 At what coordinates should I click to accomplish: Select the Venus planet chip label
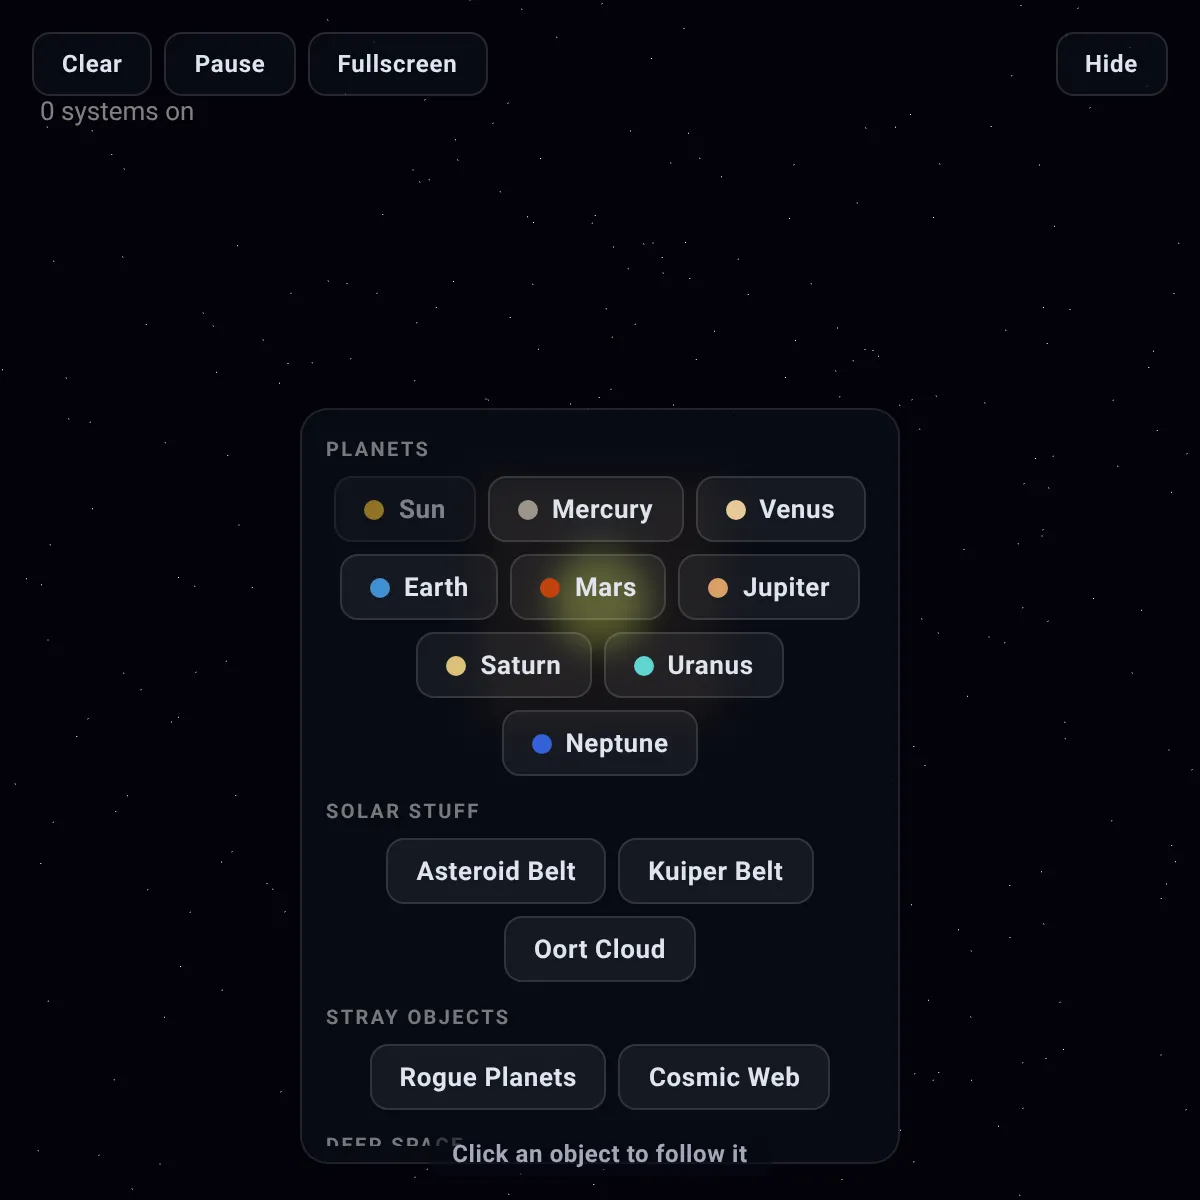(797, 509)
